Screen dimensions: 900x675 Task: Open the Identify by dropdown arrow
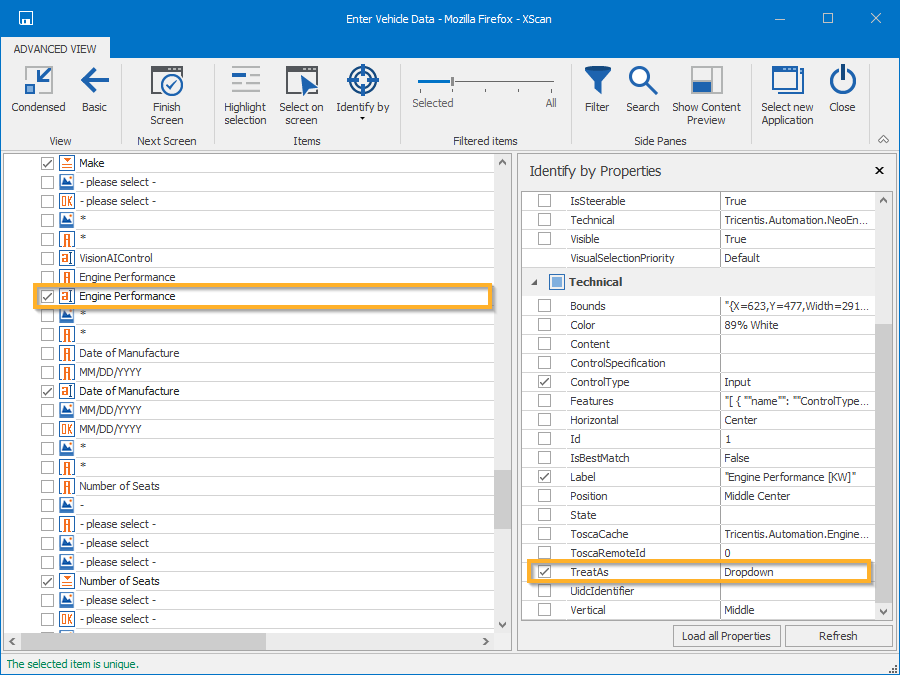click(362, 119)
